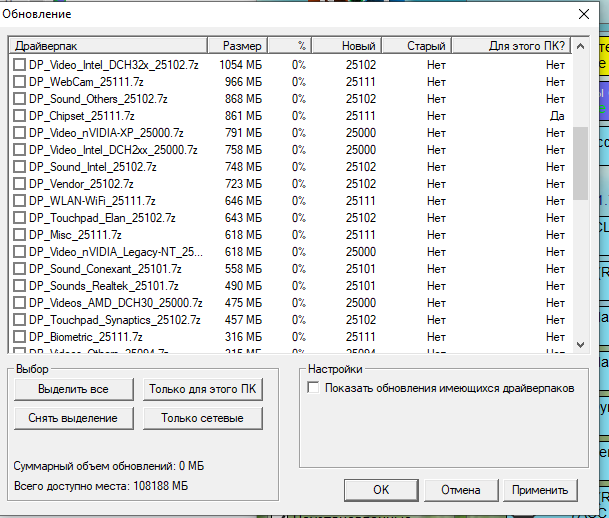This screenshot has width=609, height=518.
Task: Select 'Только сетевые' button
Action: (203, 418)
